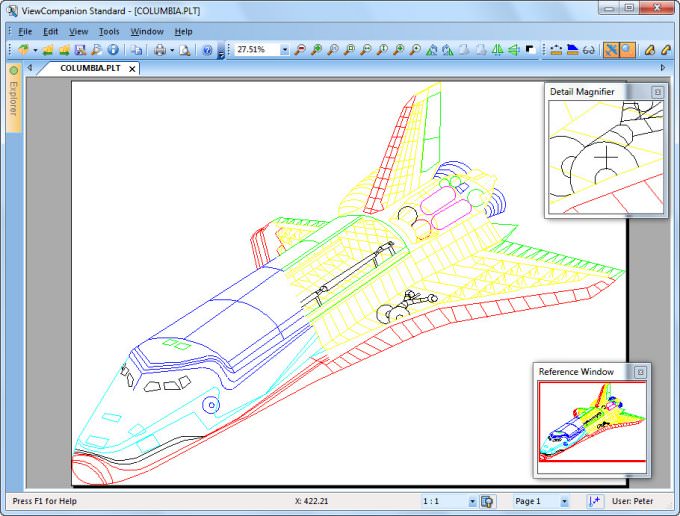Open the Window menu
680x516 pixels.
[x=147, y=31]
